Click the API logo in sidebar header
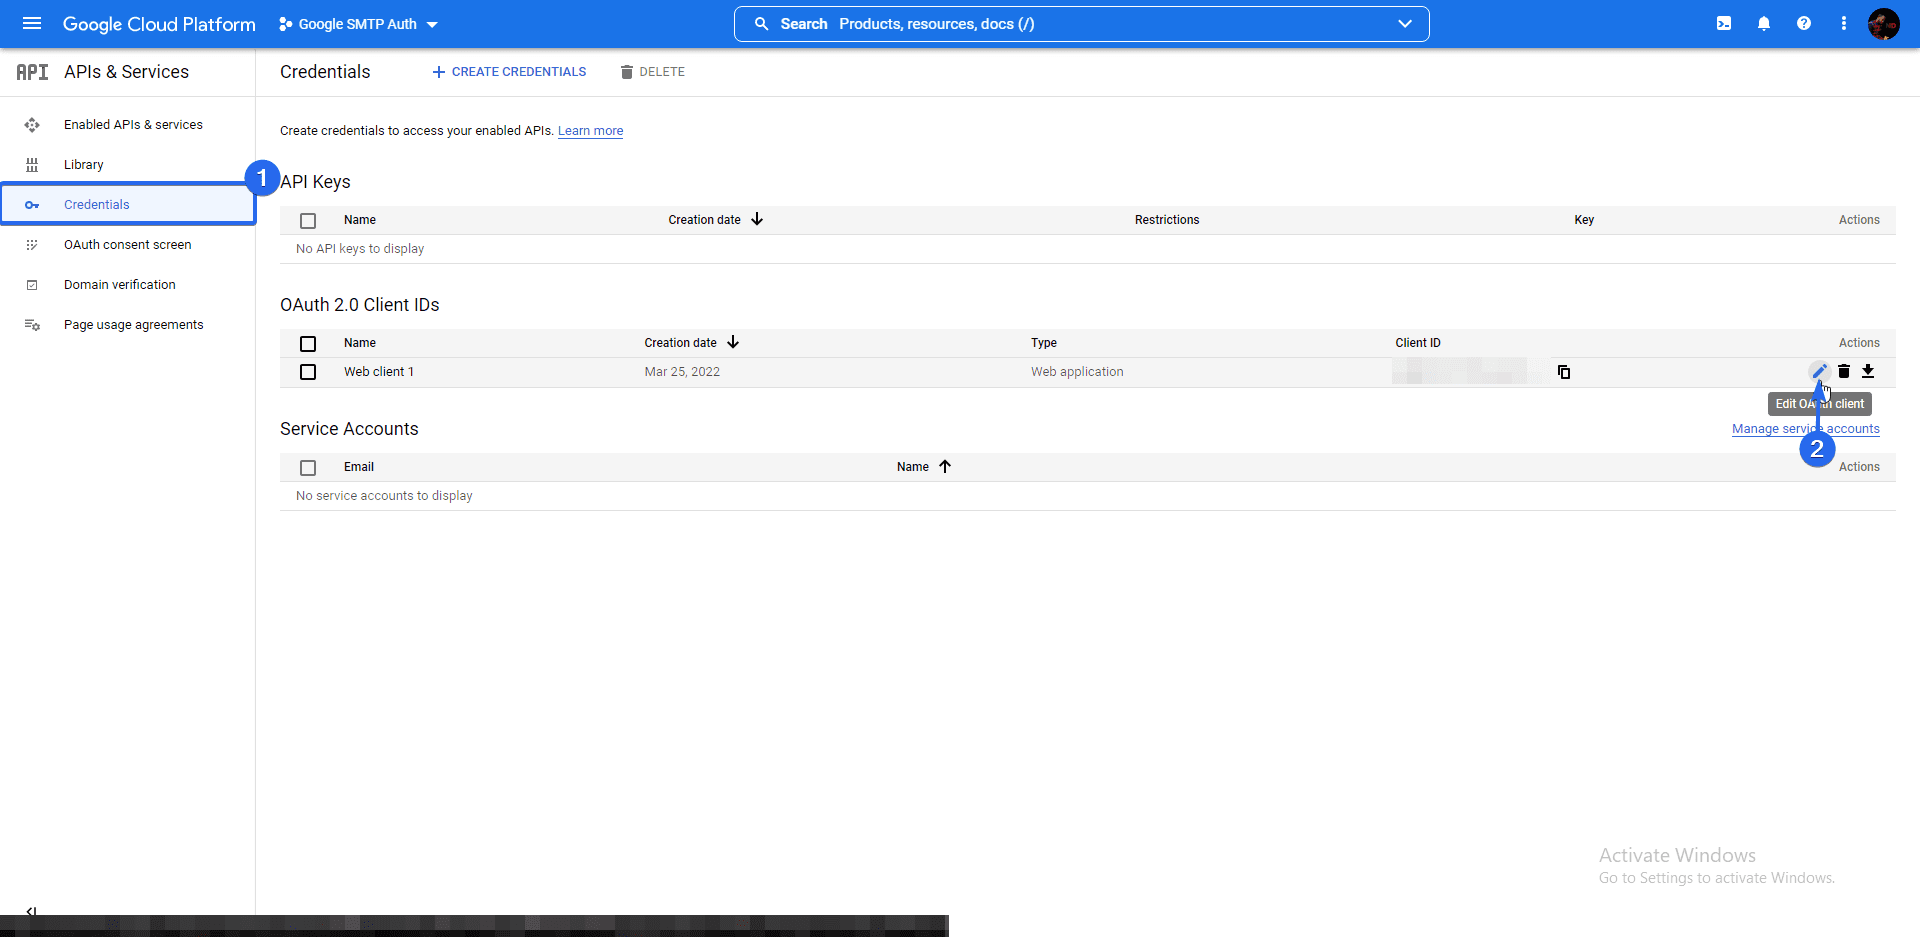This screenshot has height=937, width=1920. (x=32, y=72)
